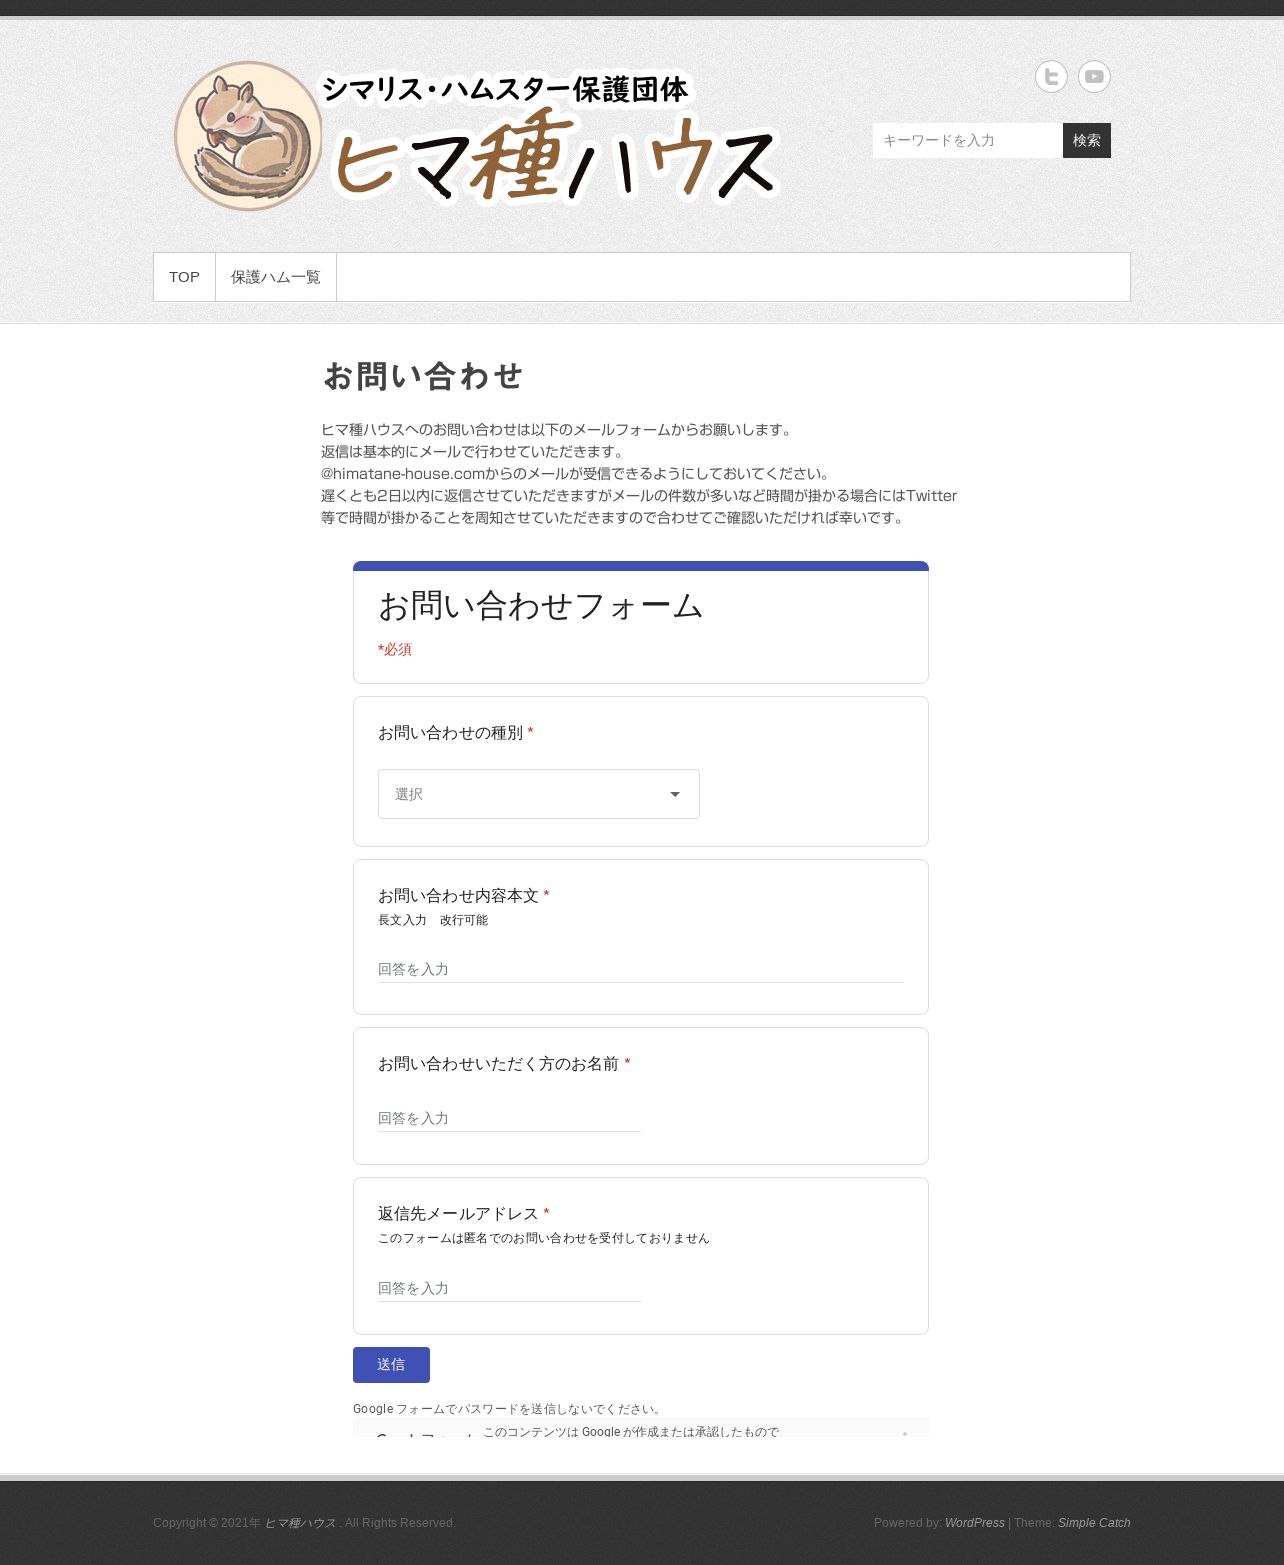Focus the 返信先メールアドレス answer field

(x=509, y=1288)
